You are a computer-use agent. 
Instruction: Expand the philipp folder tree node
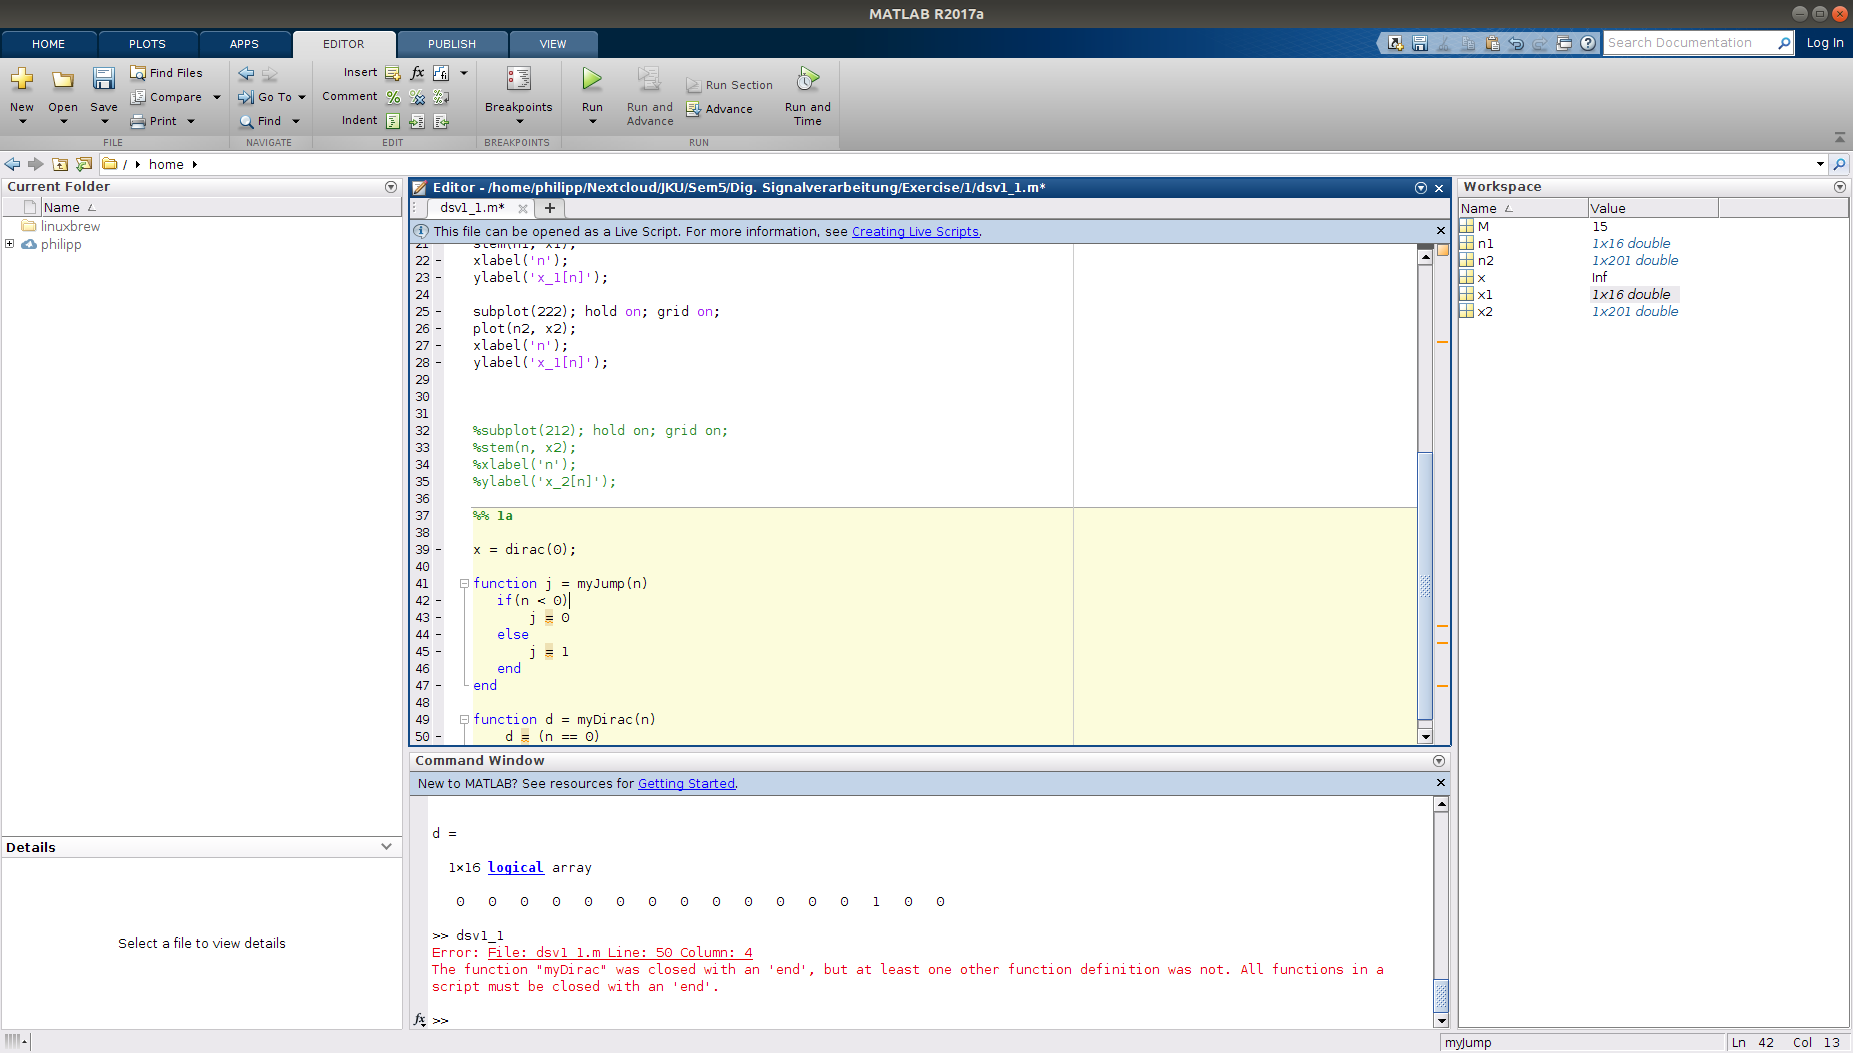[x=10, y=244]
